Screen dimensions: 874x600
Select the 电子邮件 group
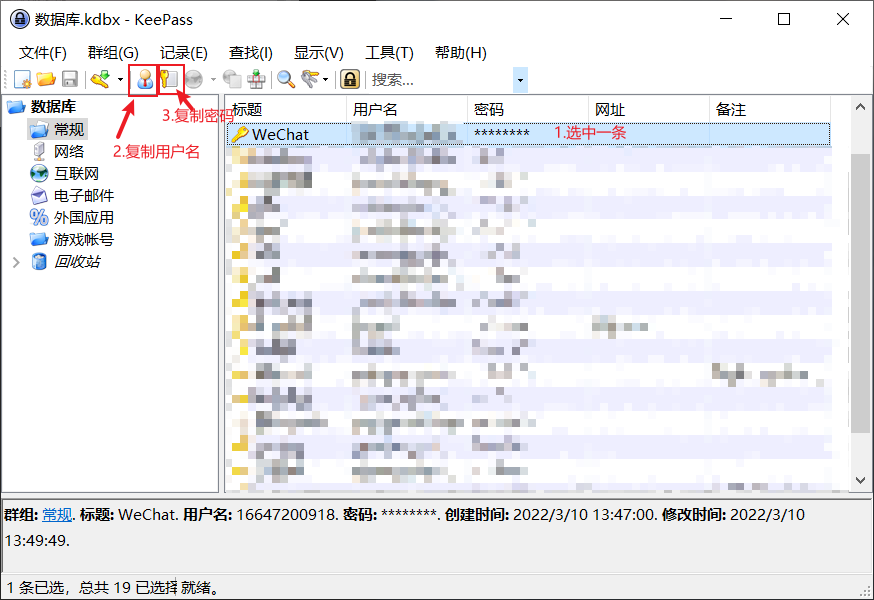point(83,195)
